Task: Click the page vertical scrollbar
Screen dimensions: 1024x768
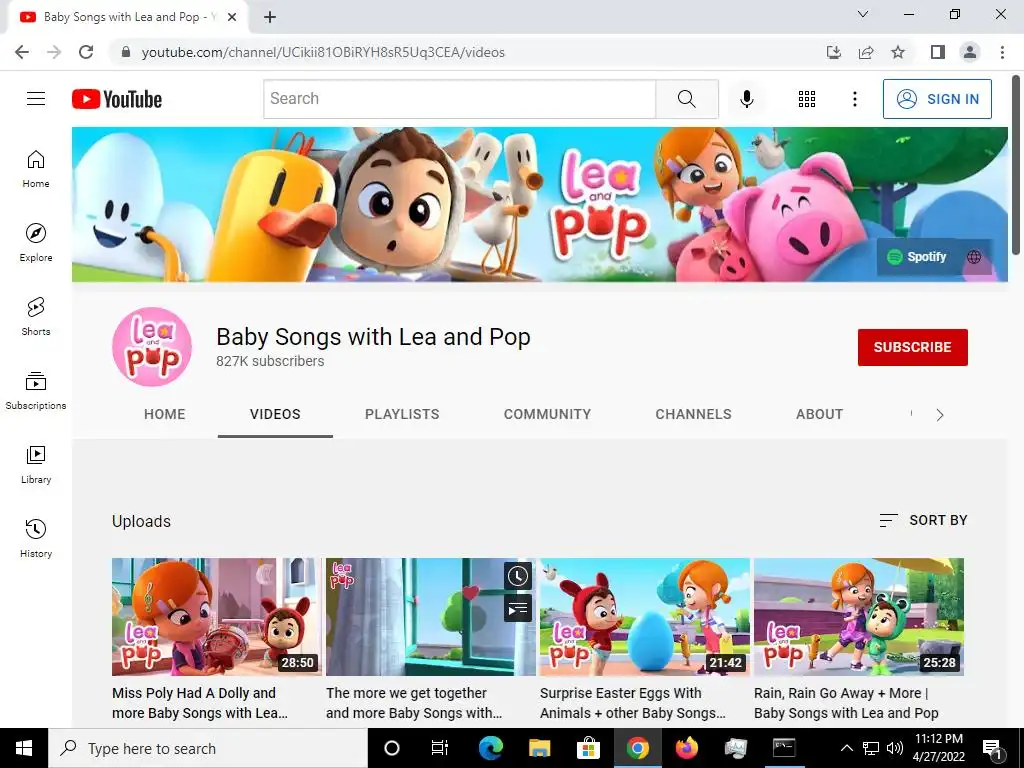Action: pos(1016,165)
